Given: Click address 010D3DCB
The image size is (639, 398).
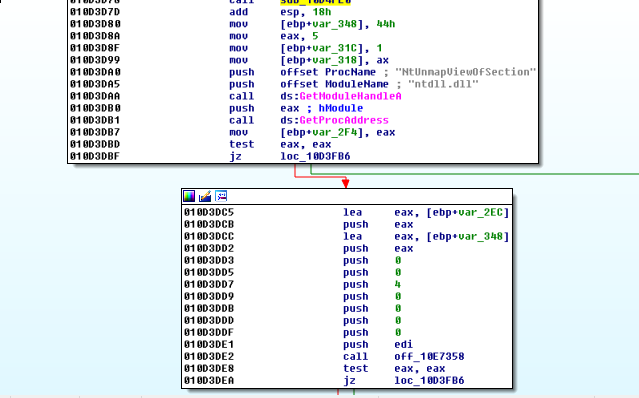Looking at the screenshot, I should coord(209,224).
